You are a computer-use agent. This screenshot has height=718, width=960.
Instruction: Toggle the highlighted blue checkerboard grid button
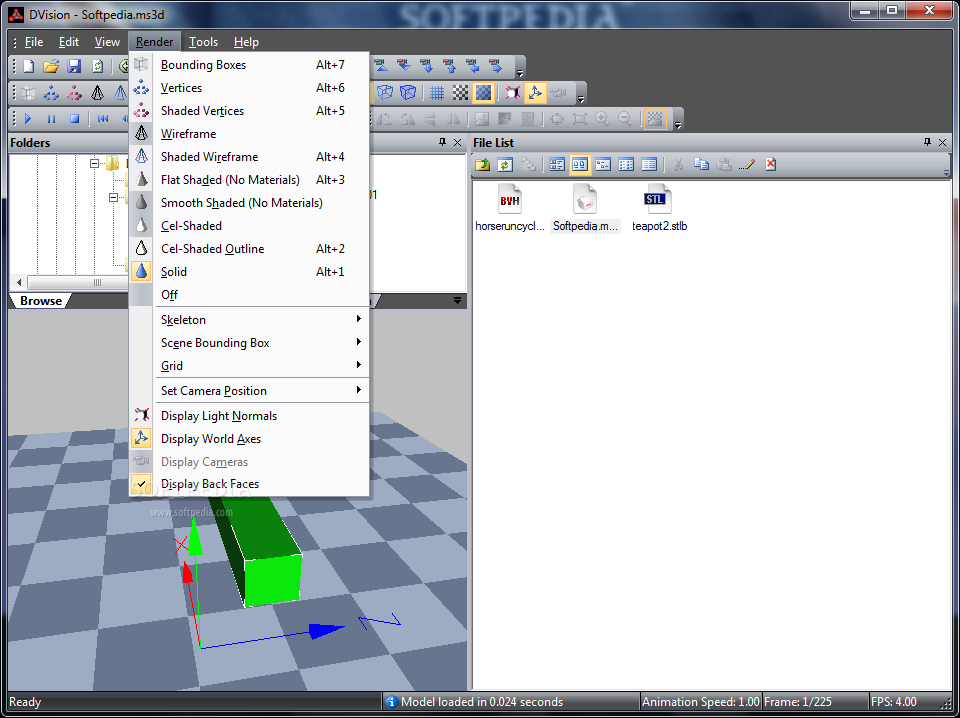coord(484,93)
